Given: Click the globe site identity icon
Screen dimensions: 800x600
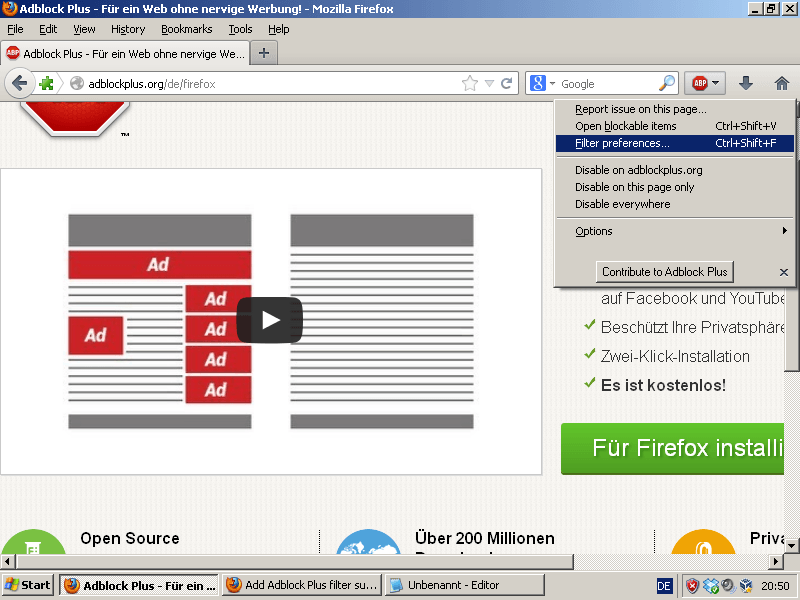Looking at the screenshot, I should point(77,83).
